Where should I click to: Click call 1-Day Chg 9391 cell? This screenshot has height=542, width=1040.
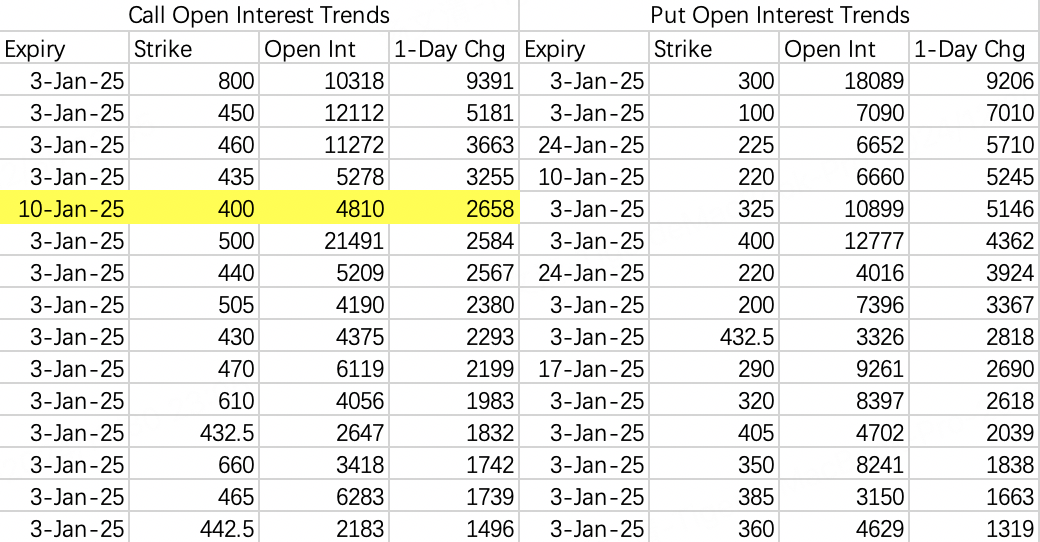[x=454, y=80]
